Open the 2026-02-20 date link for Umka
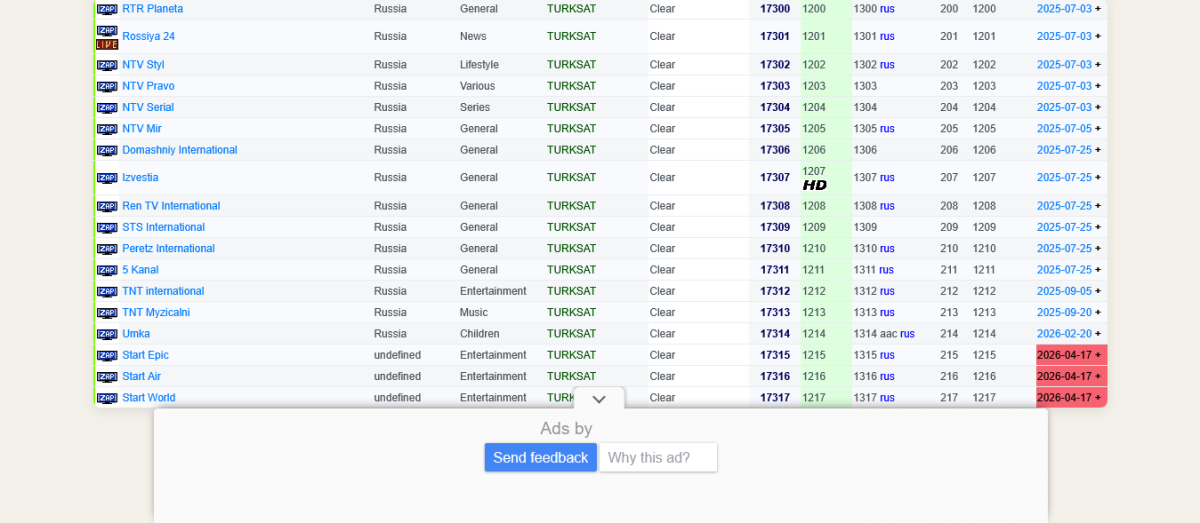This screenshot has height=523, width=1200. pos(1064,334)
